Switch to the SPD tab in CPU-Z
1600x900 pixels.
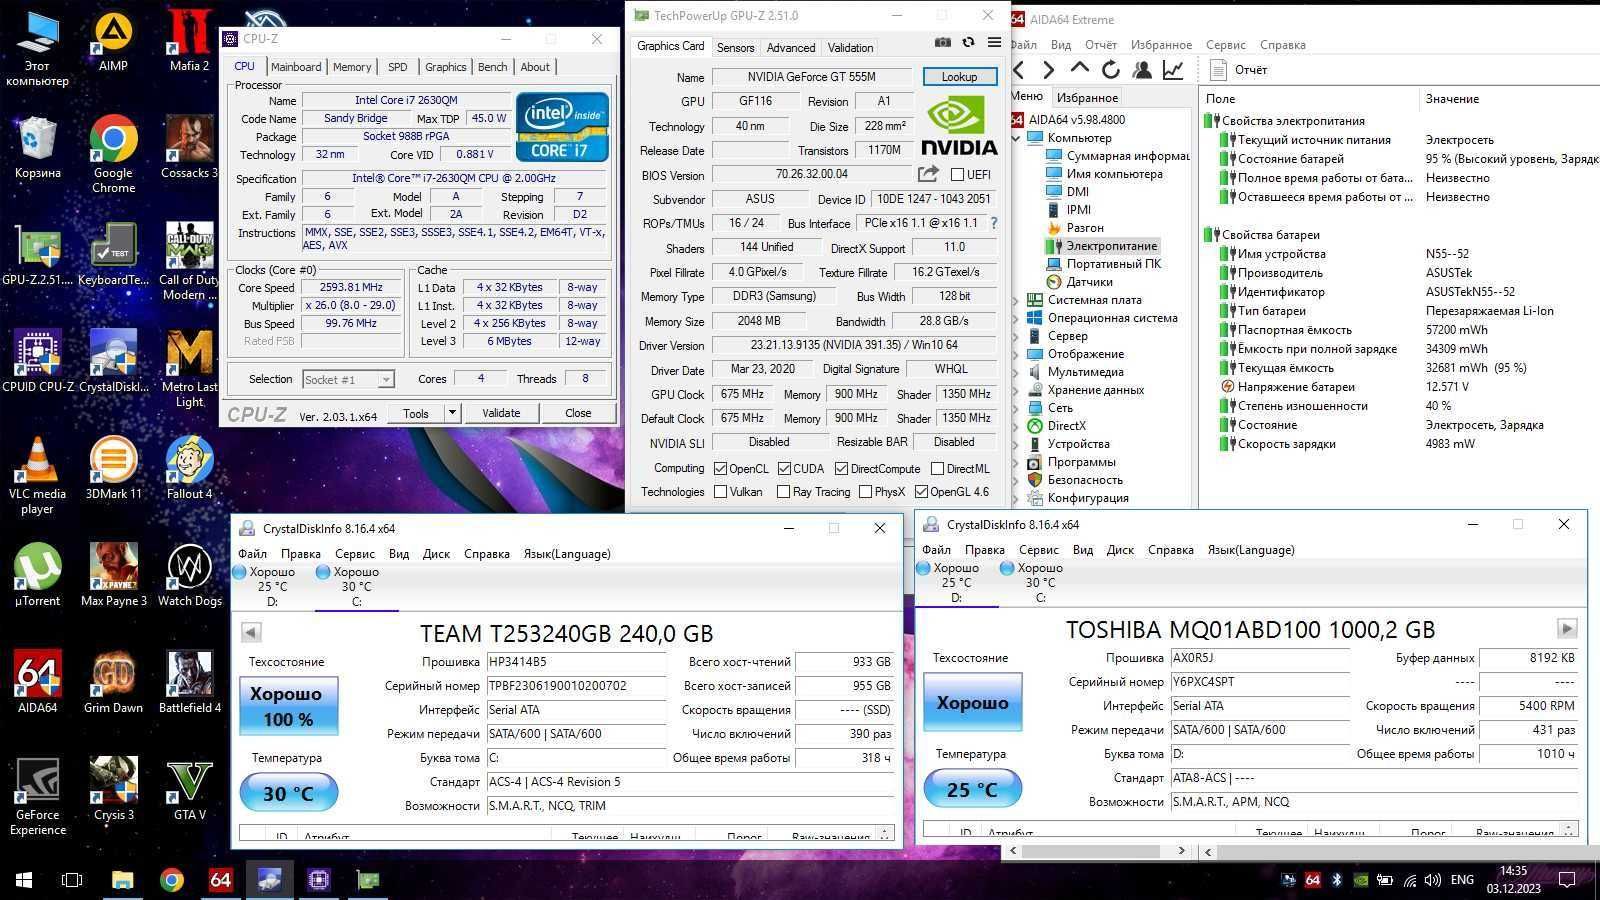(397, 67)
